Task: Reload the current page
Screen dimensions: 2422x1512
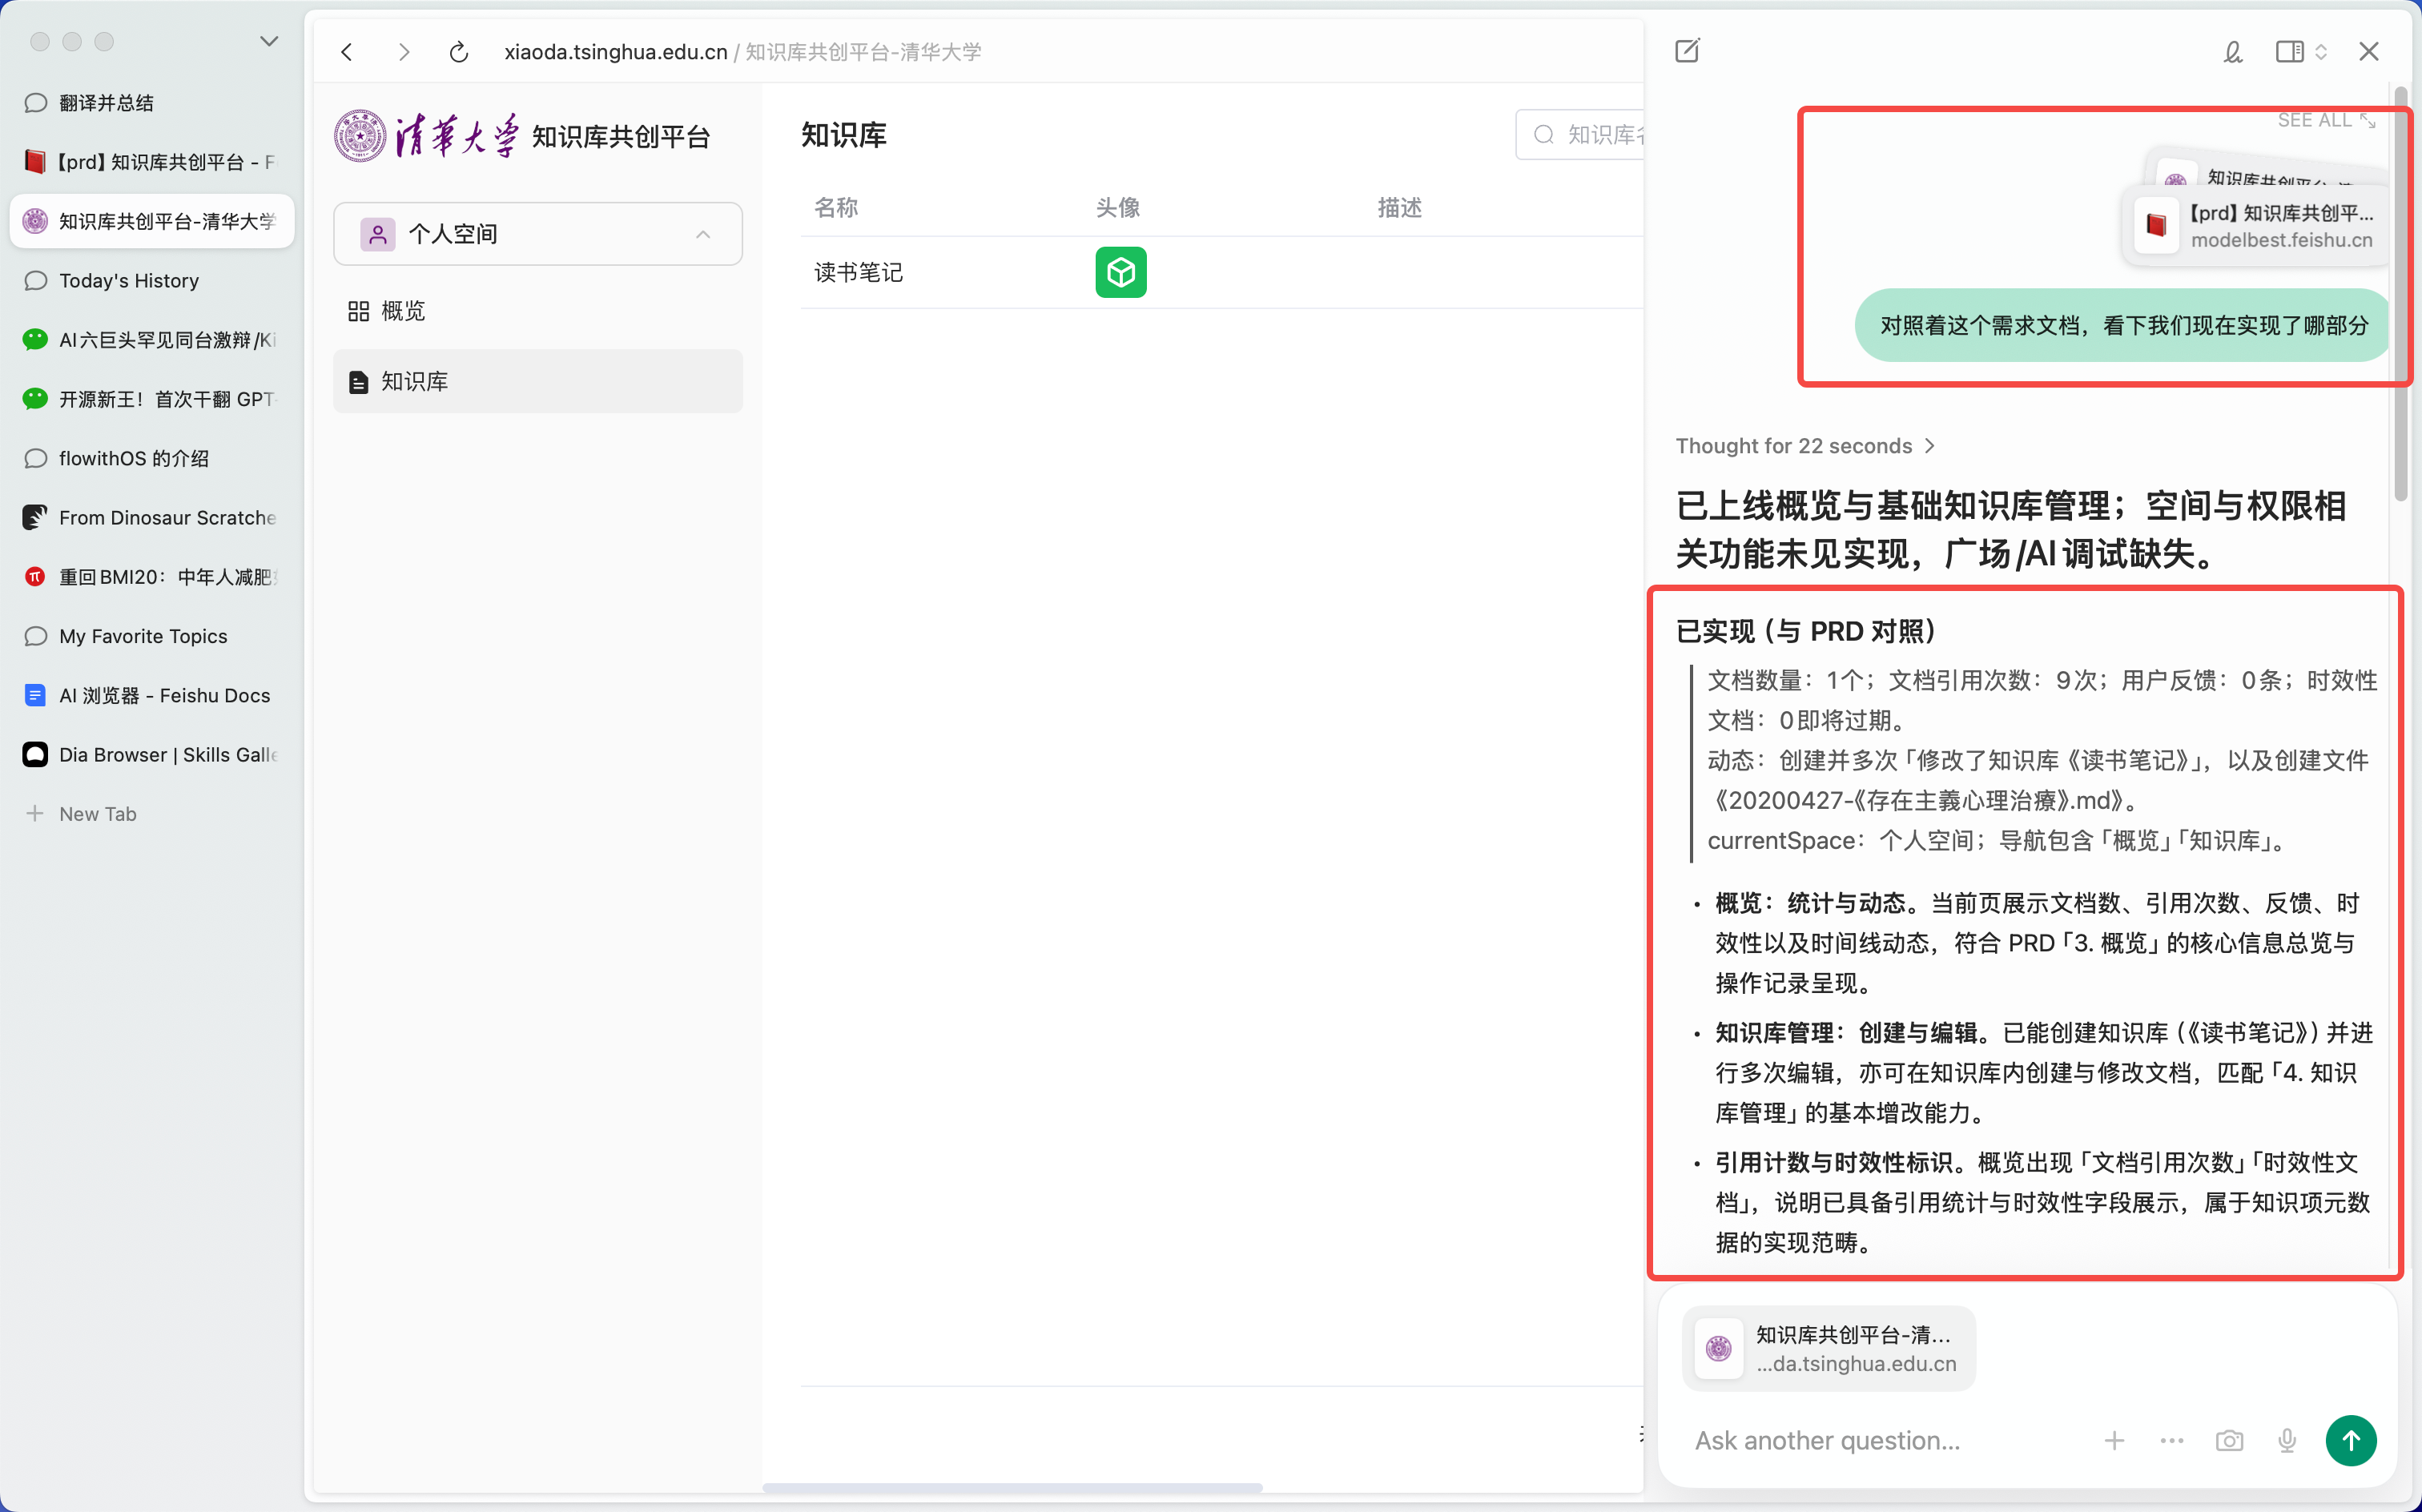Action: [459, 52]
